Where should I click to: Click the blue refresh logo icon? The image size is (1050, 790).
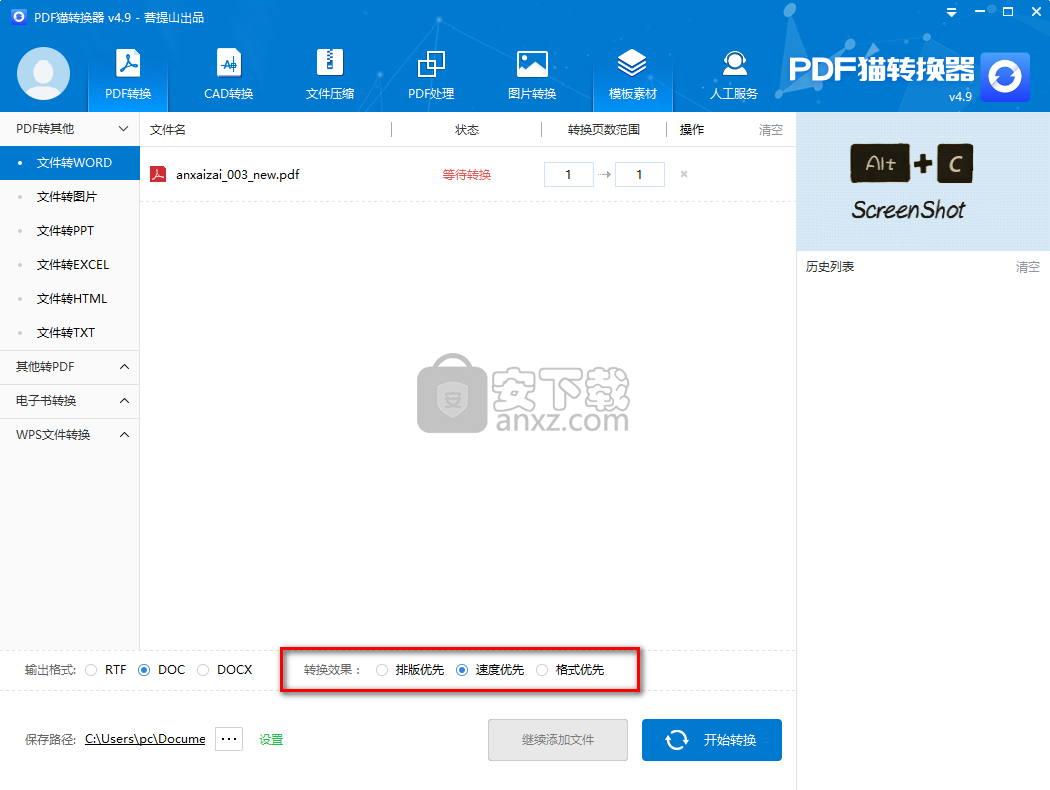click(1004, 77)
